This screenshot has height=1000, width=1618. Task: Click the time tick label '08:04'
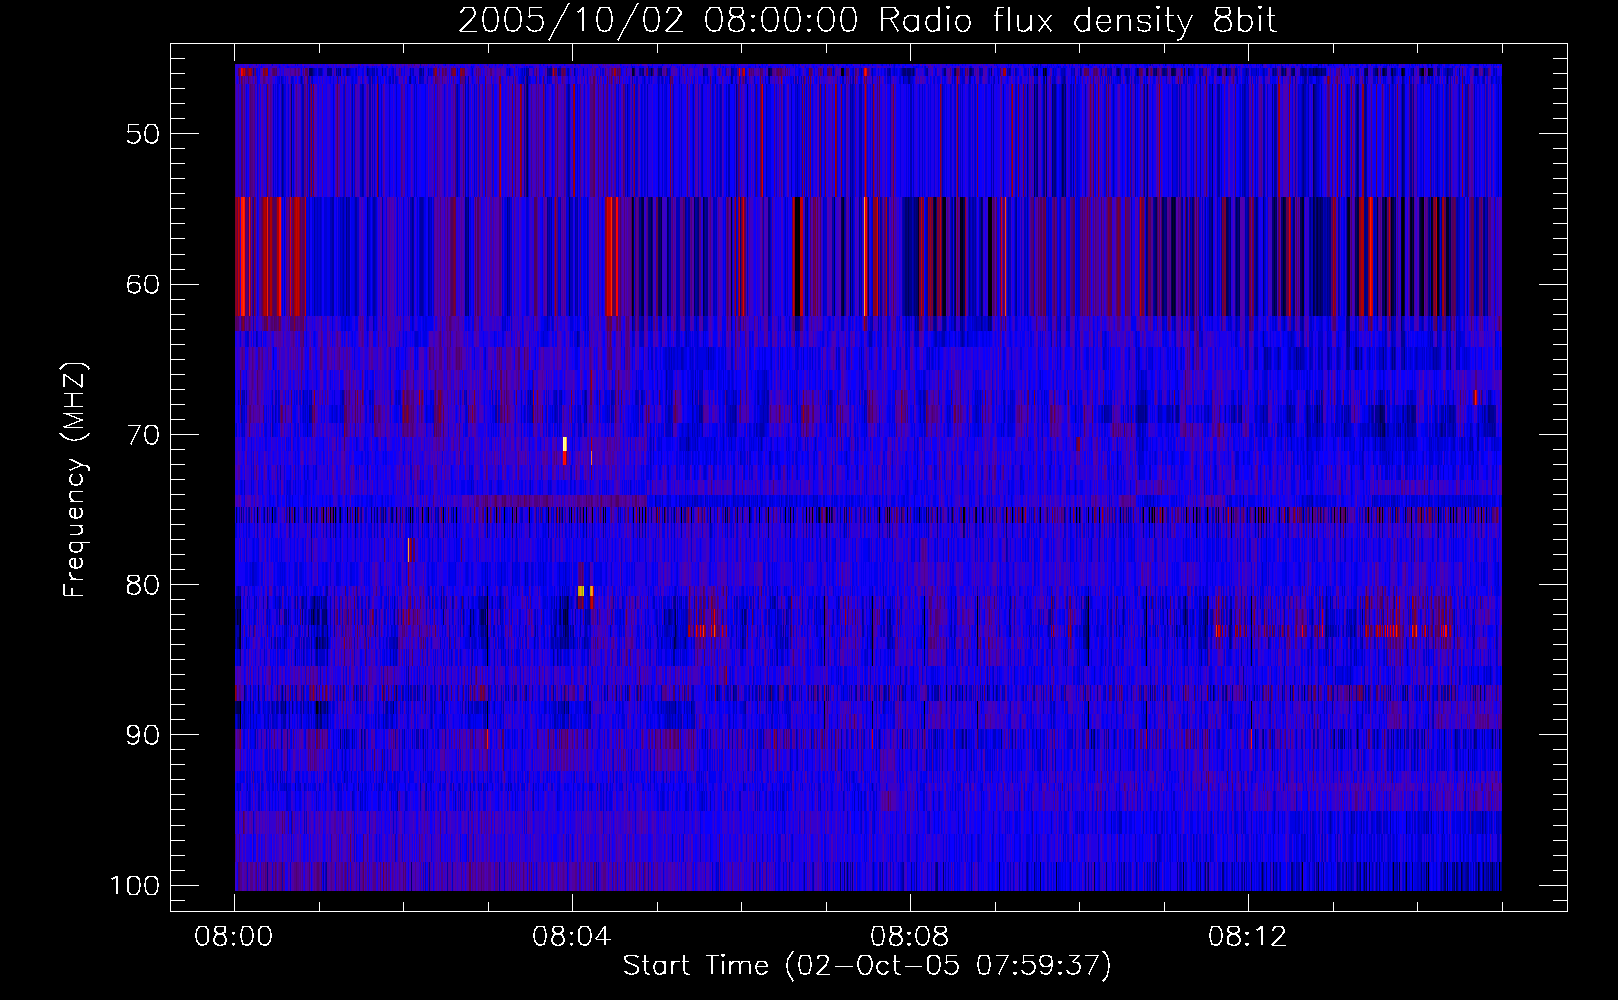[572, 937]
